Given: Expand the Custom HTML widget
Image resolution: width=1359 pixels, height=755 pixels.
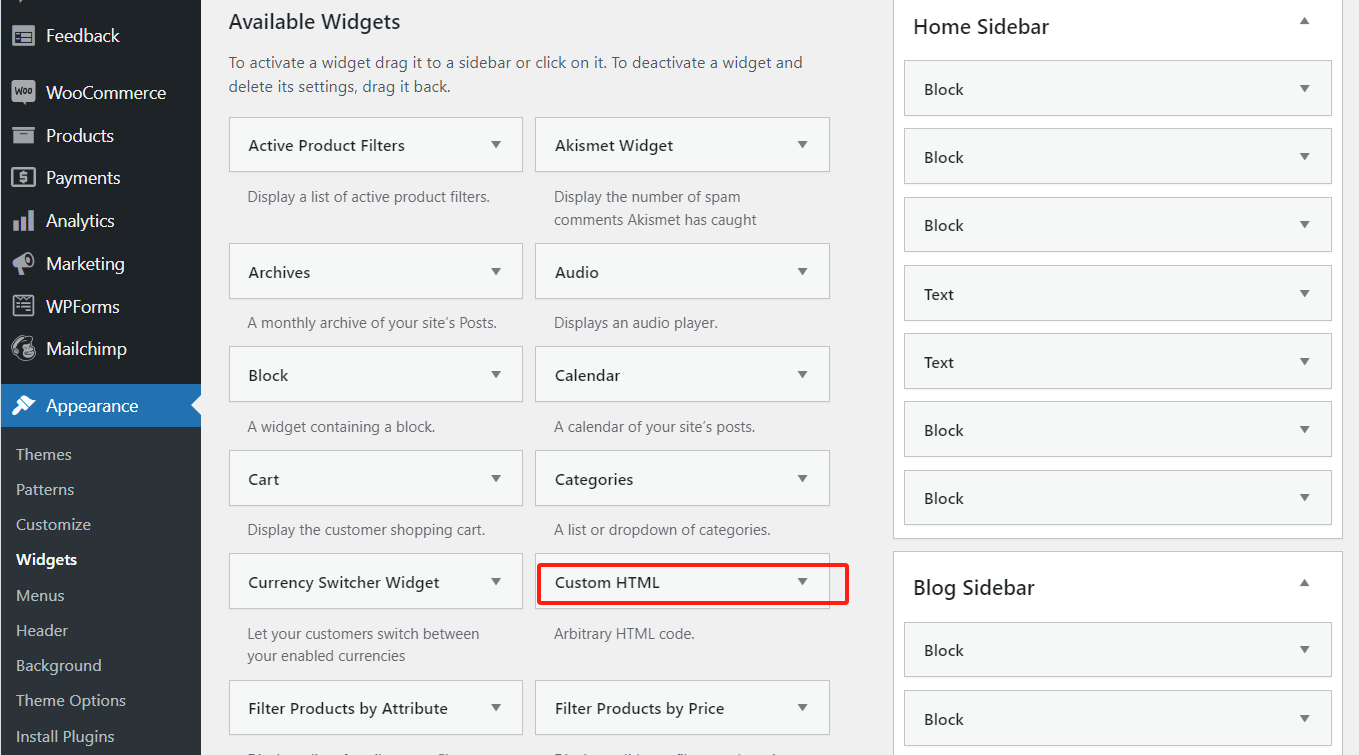Looking at the screenshot, I should coord(801,581).
